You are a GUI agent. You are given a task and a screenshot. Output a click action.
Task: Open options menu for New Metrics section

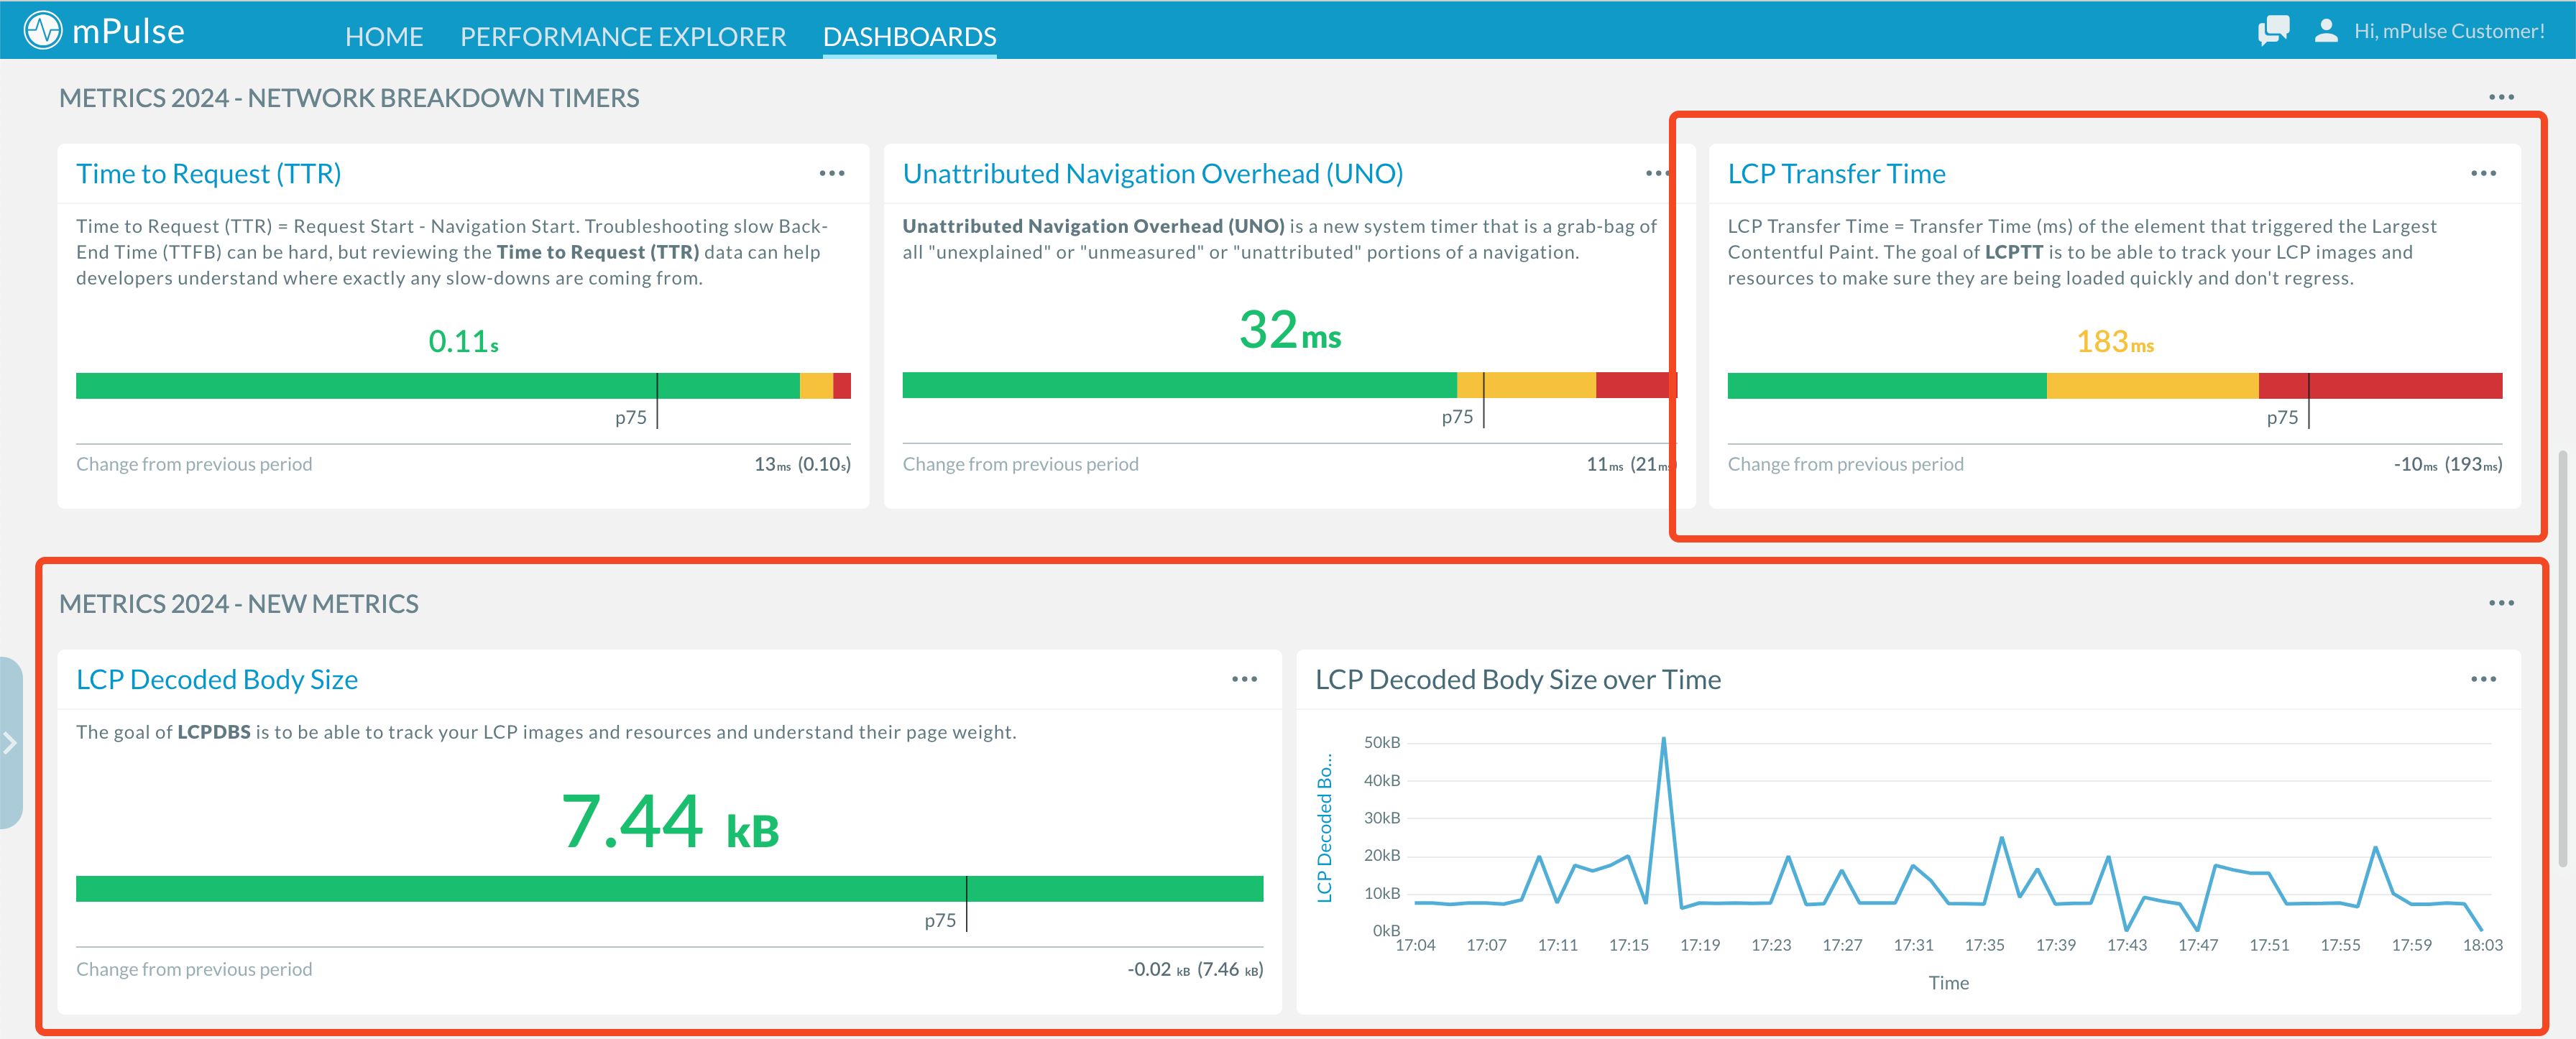[x=2501, y=603]
